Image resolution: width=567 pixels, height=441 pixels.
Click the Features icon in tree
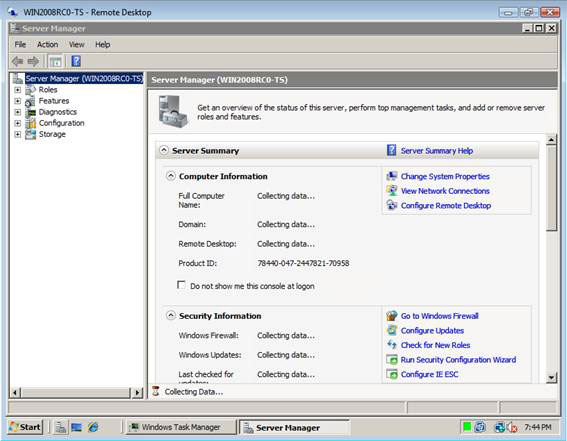(30, 101)
